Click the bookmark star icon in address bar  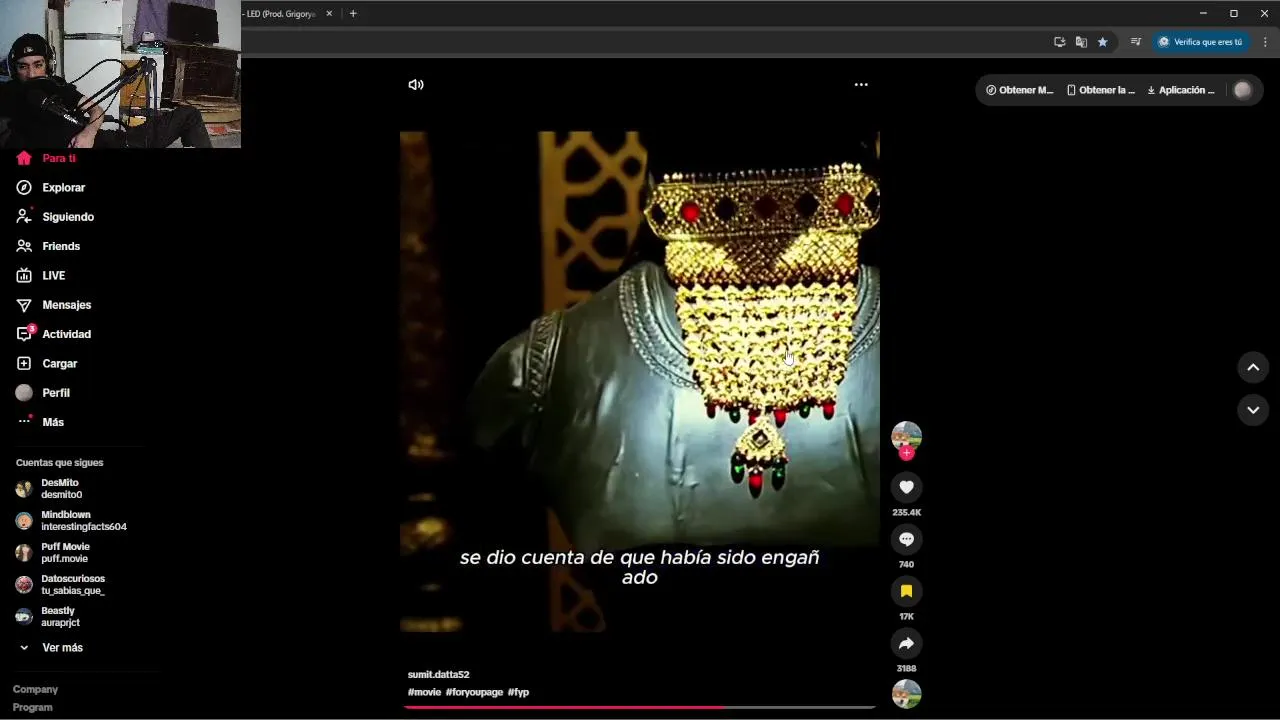click(1102, 42)
